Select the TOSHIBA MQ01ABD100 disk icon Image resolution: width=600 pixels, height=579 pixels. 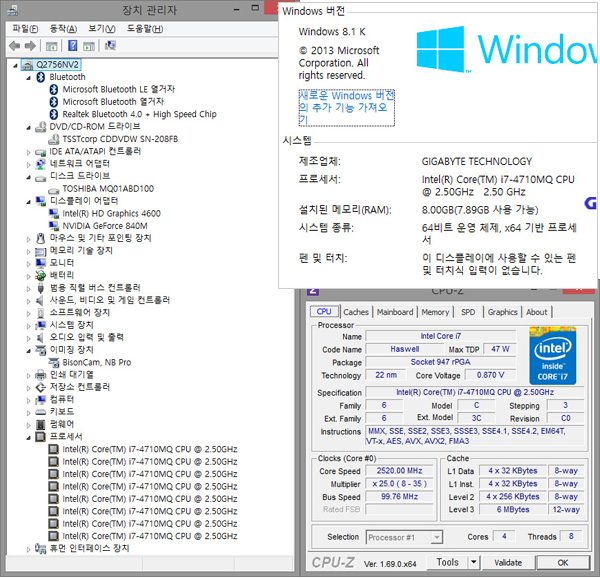(x=54, y=190)
